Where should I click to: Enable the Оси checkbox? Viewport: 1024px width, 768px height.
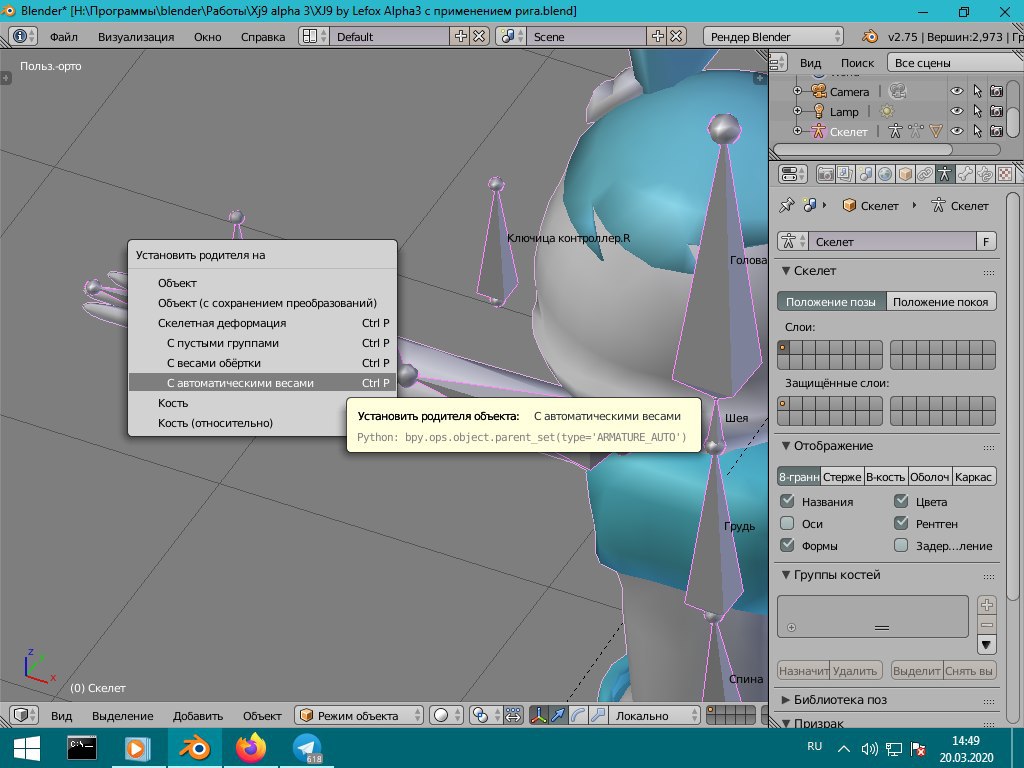[788, 523]
